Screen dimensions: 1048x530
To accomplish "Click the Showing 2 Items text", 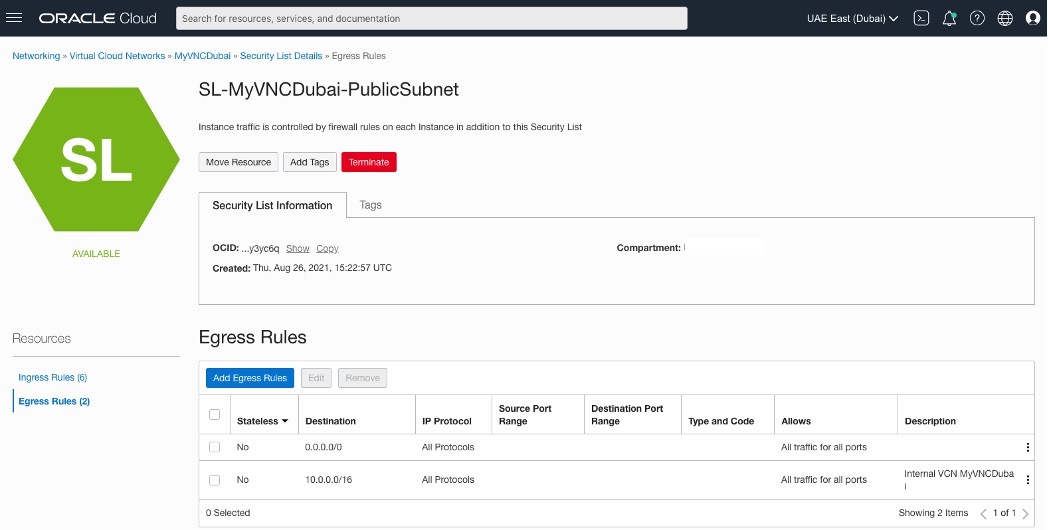I will pyautogui.click(x=933, y=513).
